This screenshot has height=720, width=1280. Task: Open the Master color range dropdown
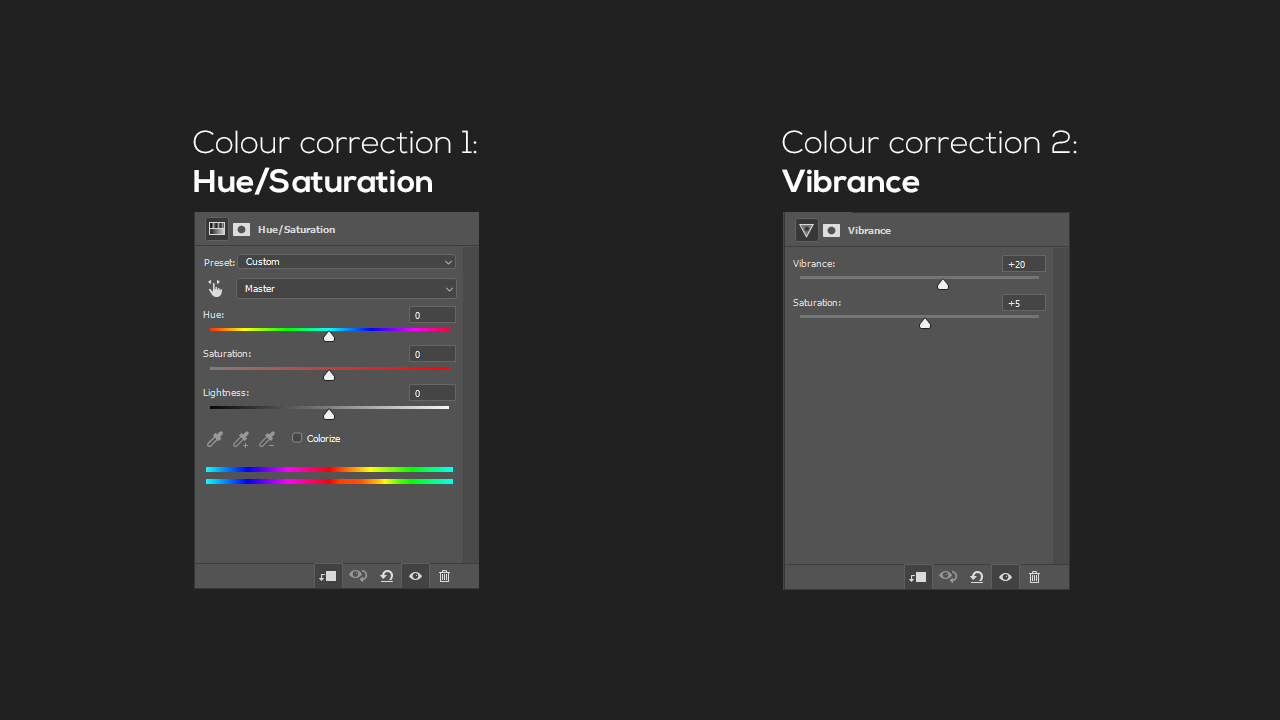(x=346, y=288)
